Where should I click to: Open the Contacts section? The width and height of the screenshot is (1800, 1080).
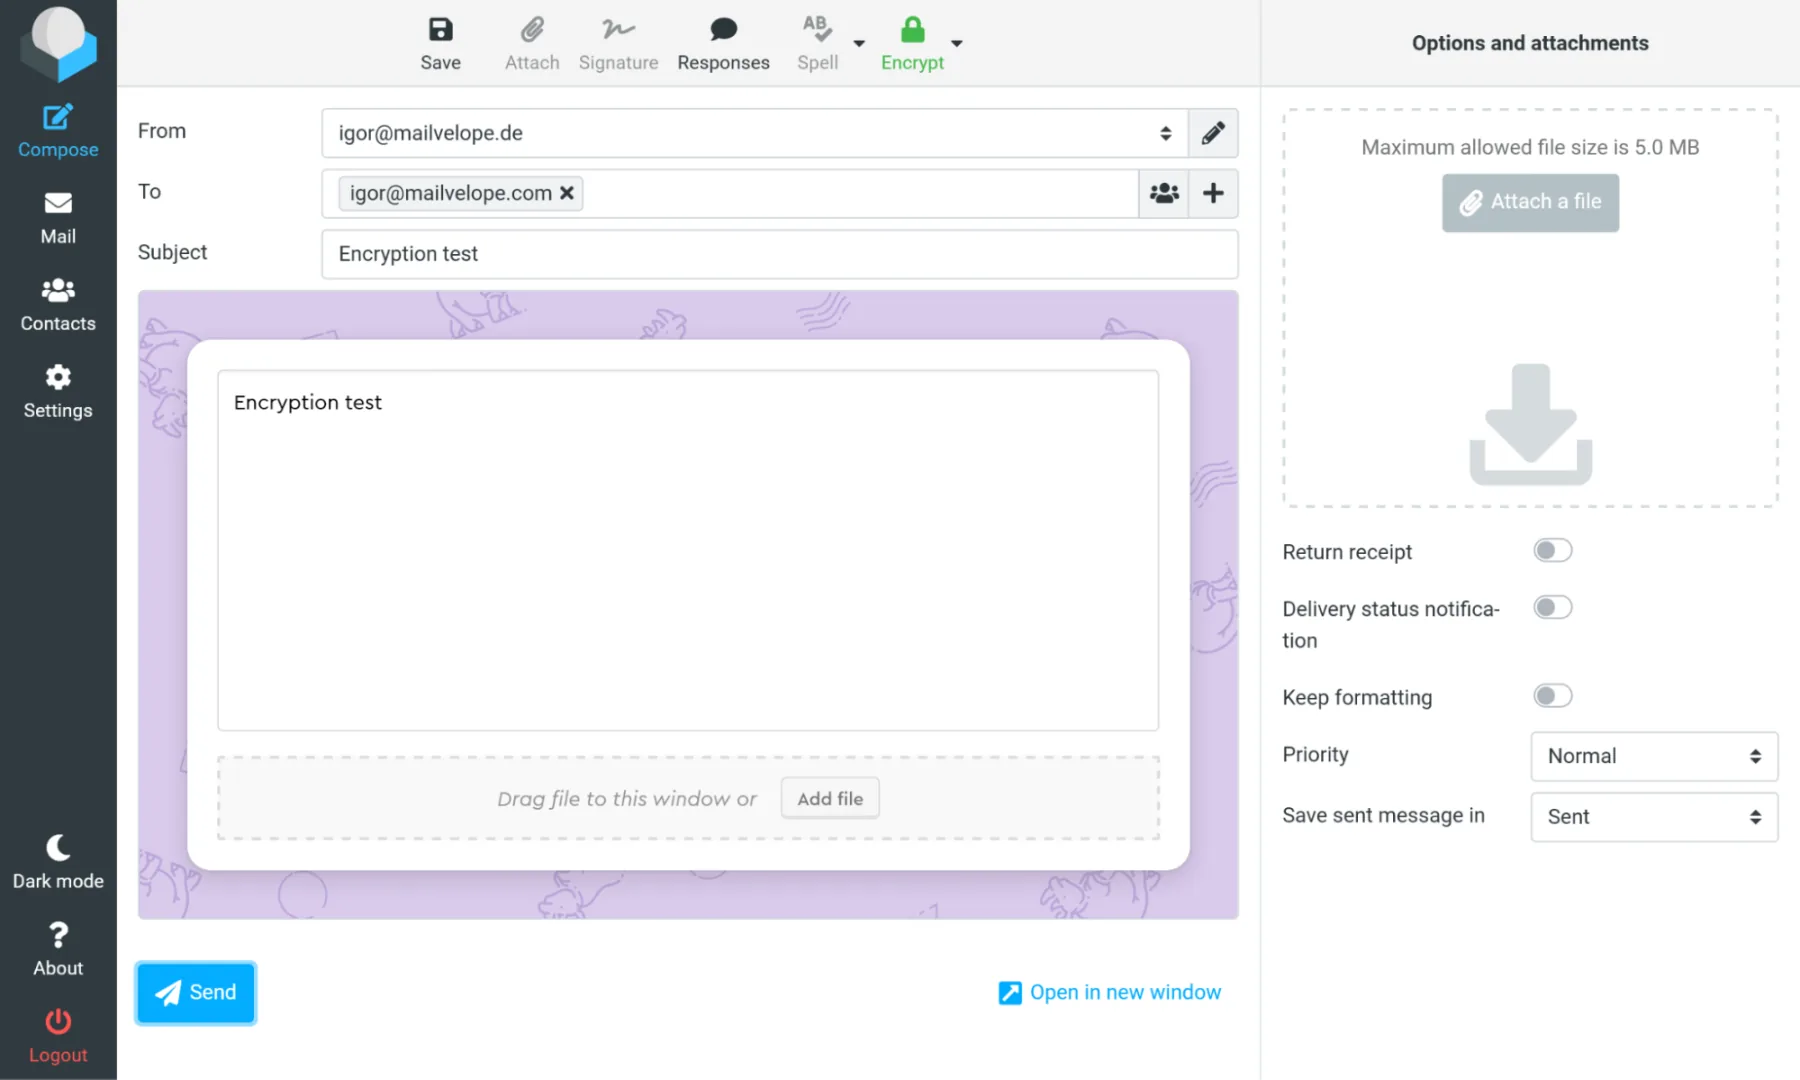click(x=57, y=303)
